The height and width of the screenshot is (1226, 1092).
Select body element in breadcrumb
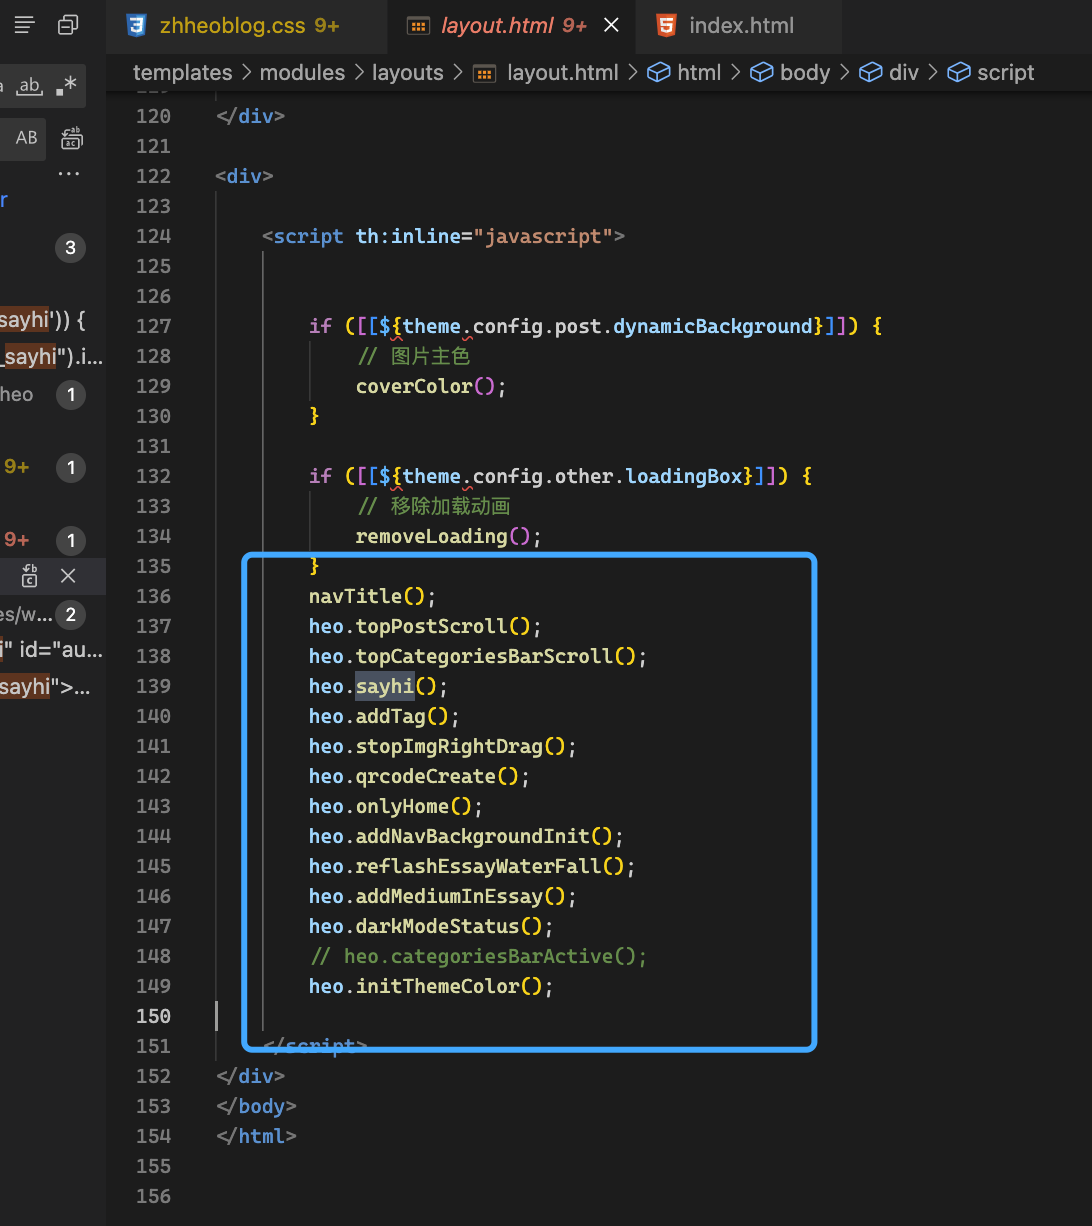pos(805,73)
